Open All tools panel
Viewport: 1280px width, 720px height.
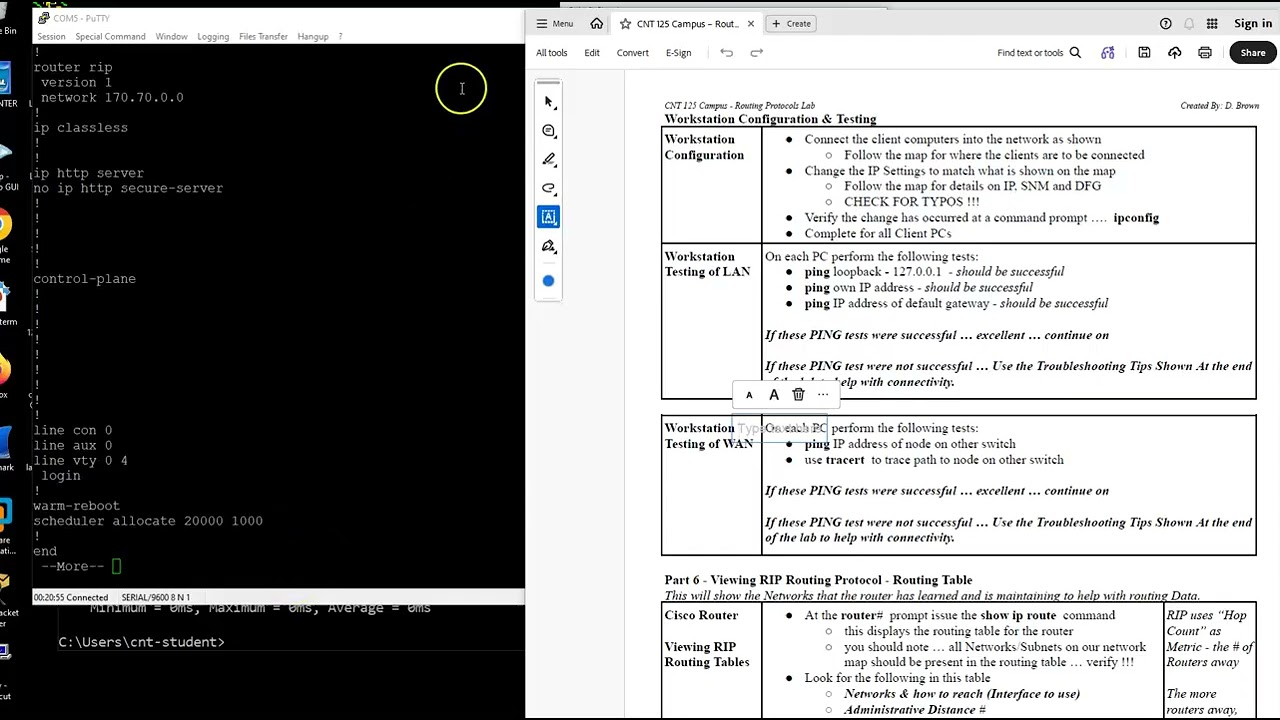pos(551,53)
